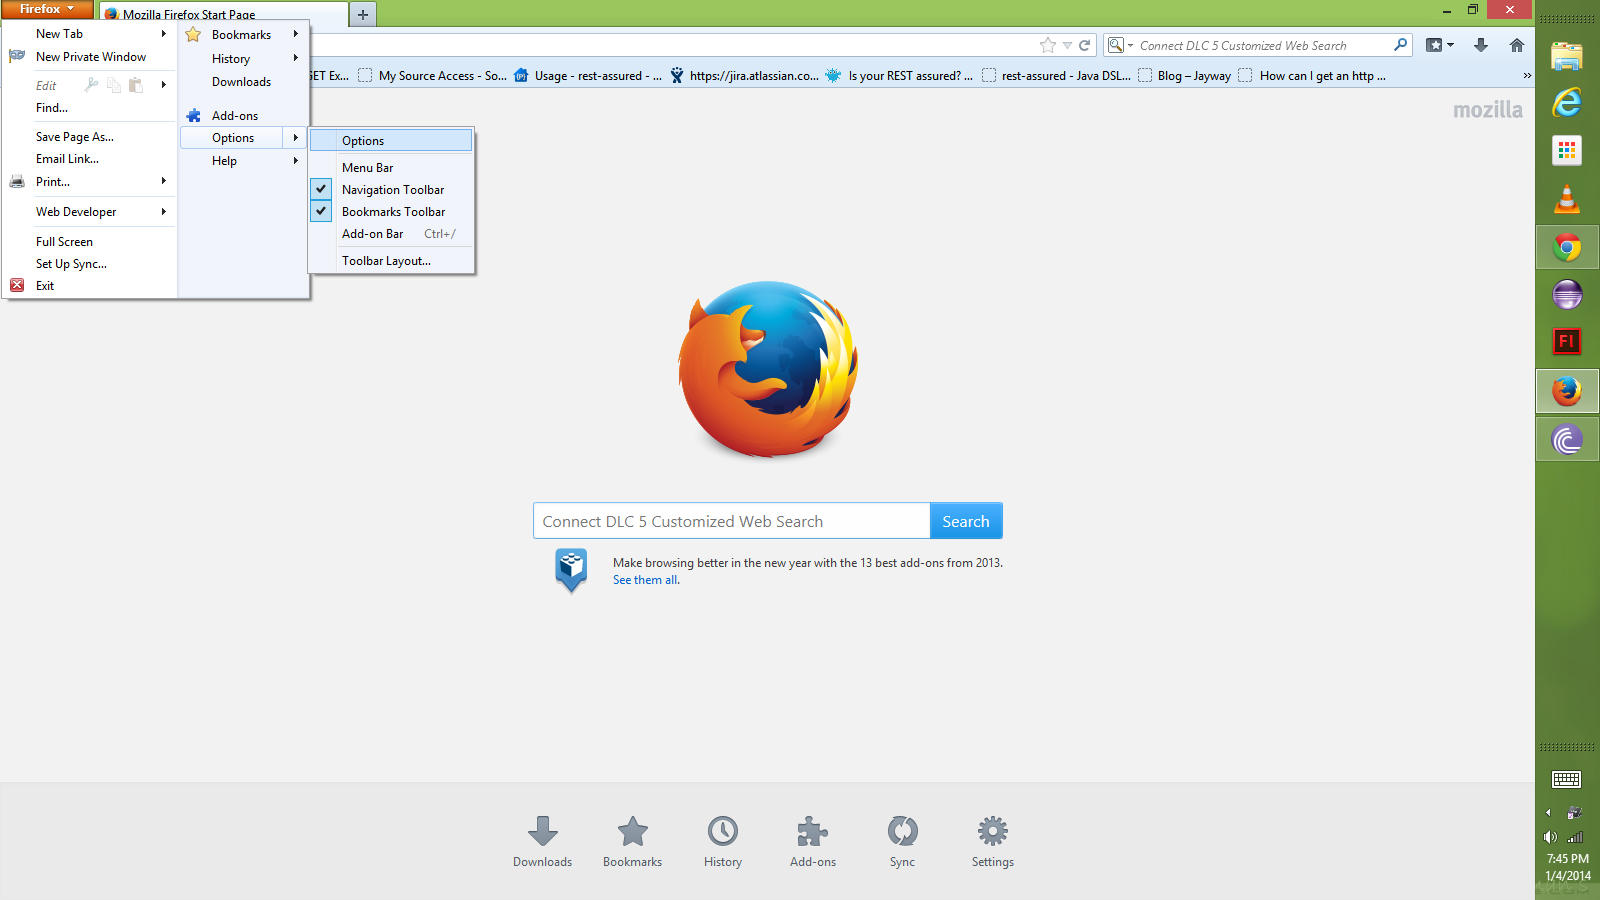Screen dimensions: 1600x900
Task: Open Options in the submenu
Action: click(391, 141)
